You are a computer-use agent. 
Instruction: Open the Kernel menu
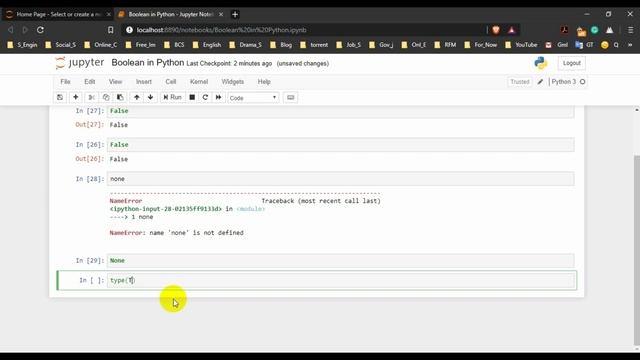pyautogui.click(x=199, y=82)
